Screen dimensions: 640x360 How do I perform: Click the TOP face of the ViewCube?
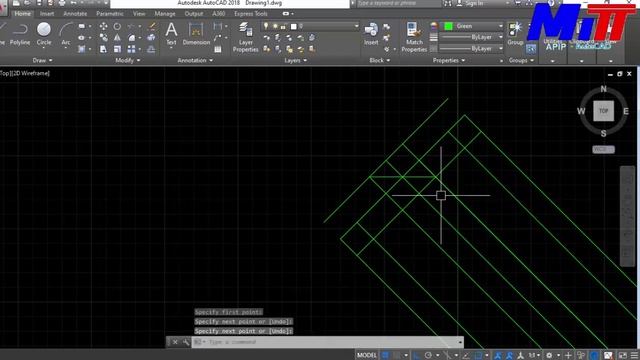604,111
